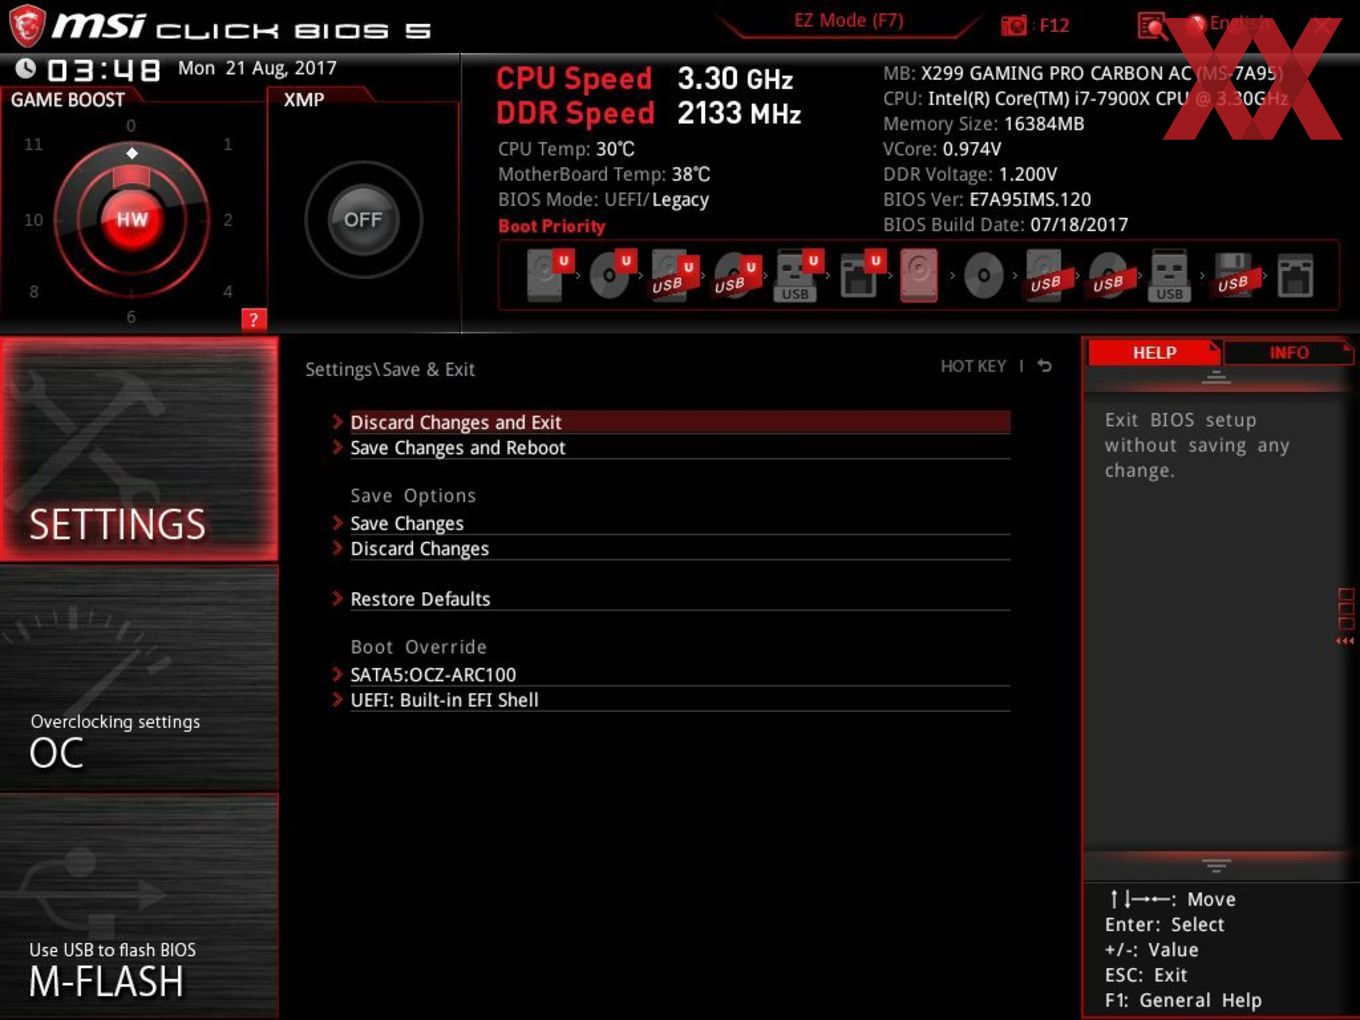
Task: Click the BIOS Build Date 07/18/2017 text
Action: point(1005,224)
